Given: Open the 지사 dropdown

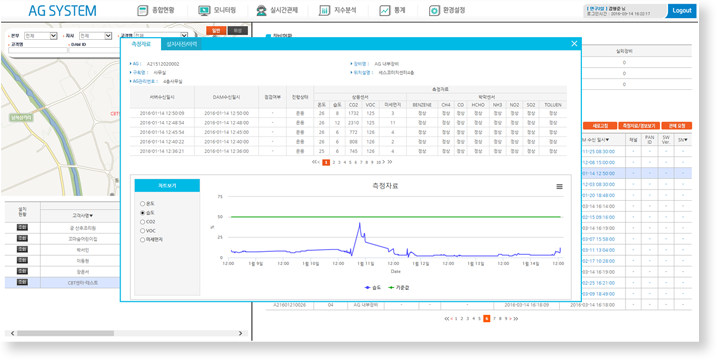Looking at the screenshot, I should point(95,36).
